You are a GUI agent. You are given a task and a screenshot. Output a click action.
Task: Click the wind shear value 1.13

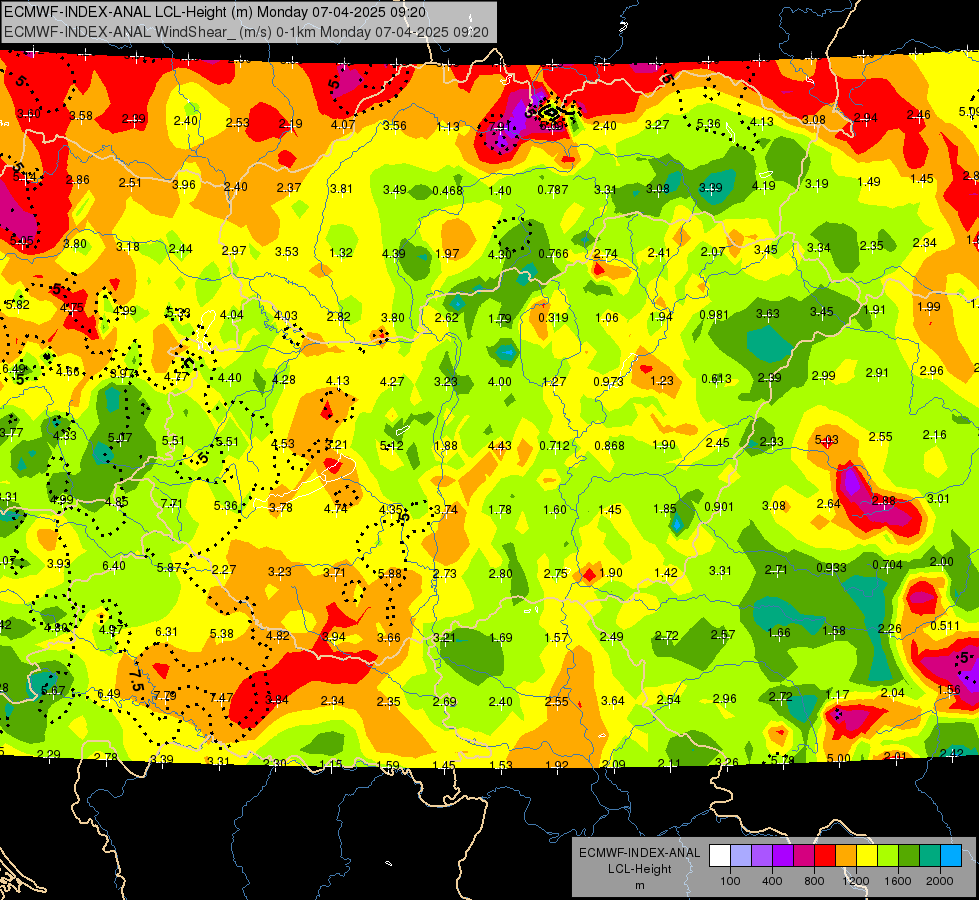click(448, 127)
